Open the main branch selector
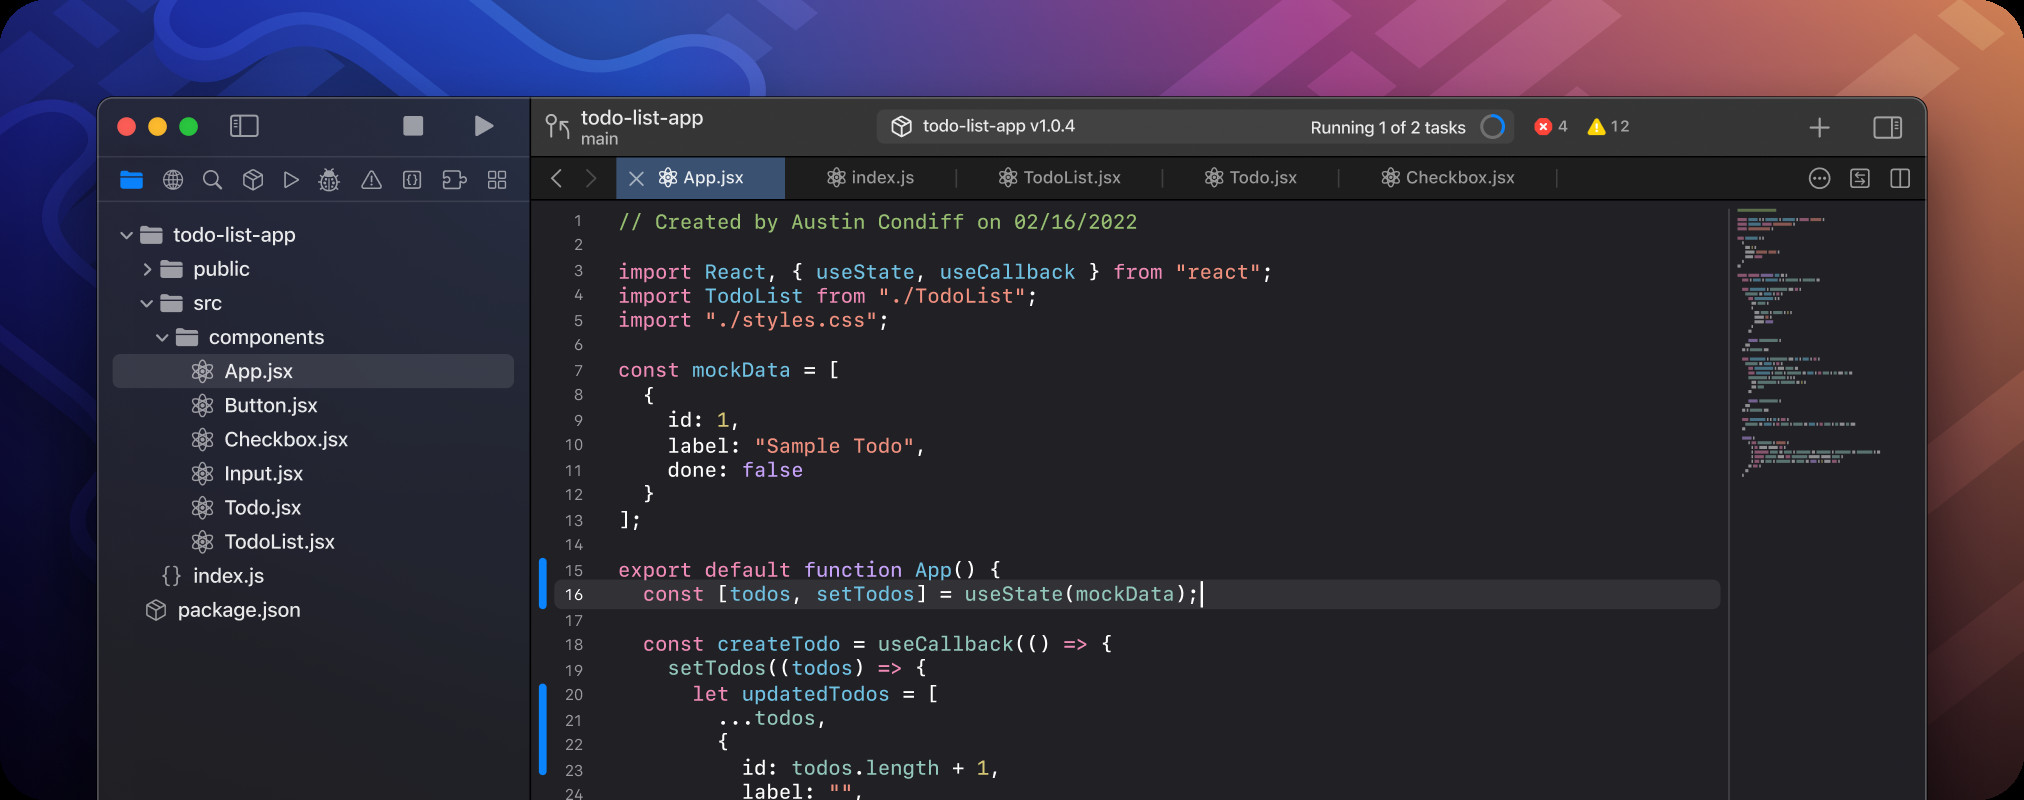Image resolution: width=2024 pixels, height=800 pixels. click(x=600, y=139)
